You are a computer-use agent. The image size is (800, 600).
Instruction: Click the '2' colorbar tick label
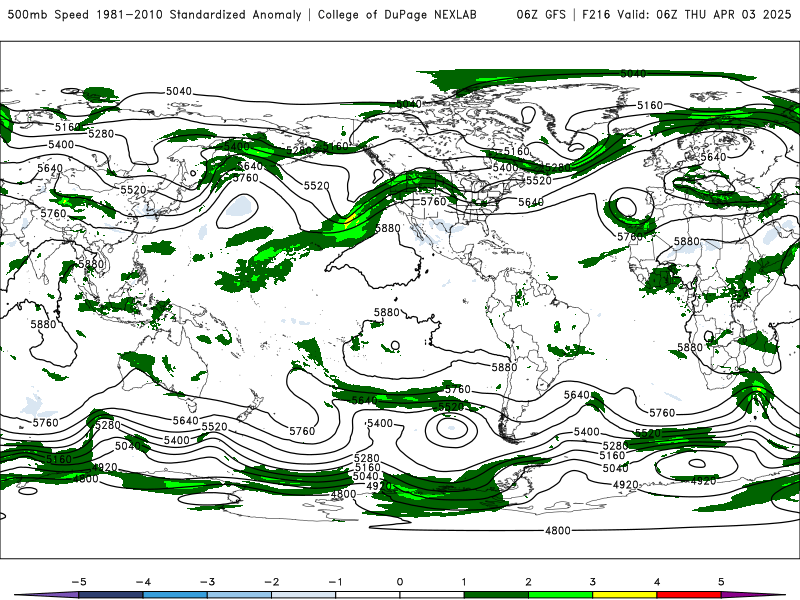(x=529, y=582)
